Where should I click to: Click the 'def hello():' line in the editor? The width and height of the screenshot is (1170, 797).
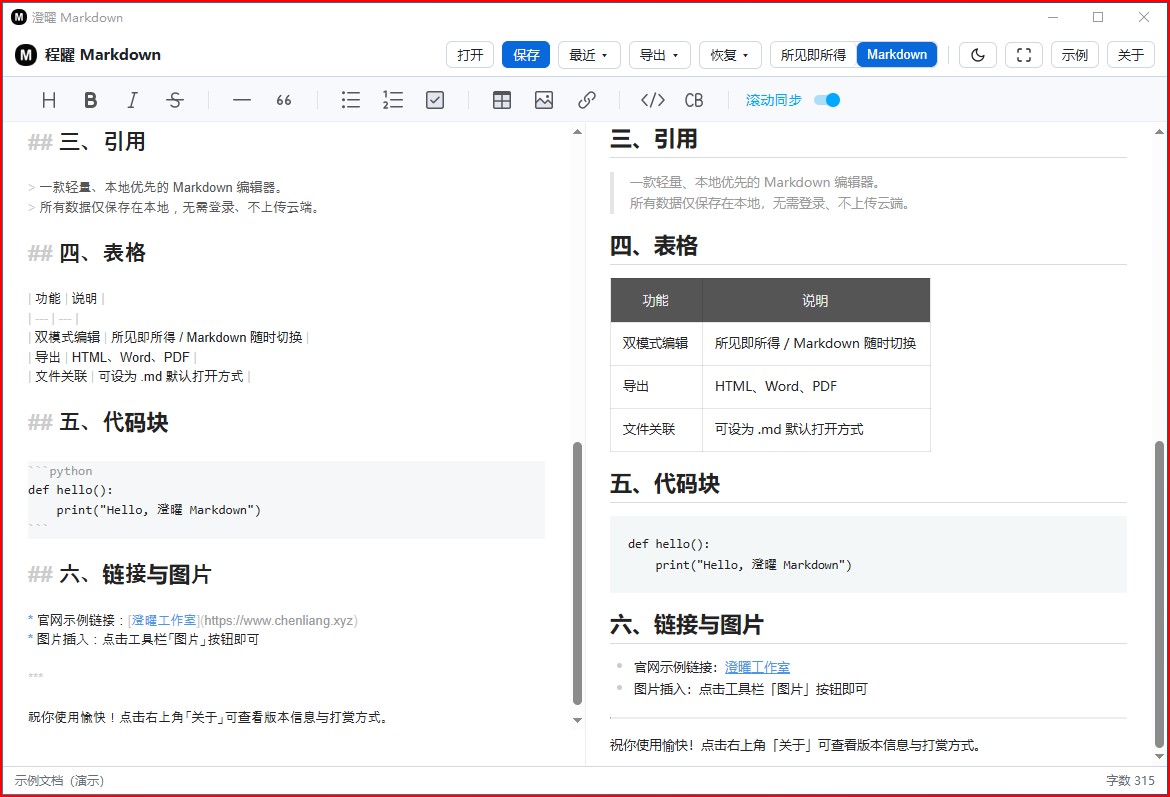(x=70, y=490)
